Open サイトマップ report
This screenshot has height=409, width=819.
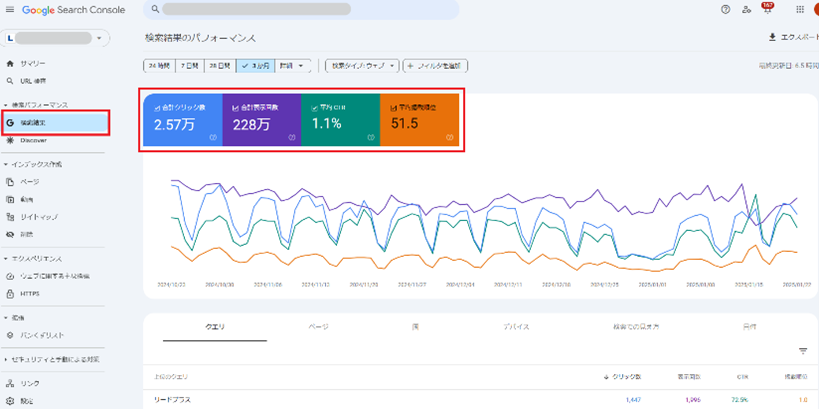point(31,216)
